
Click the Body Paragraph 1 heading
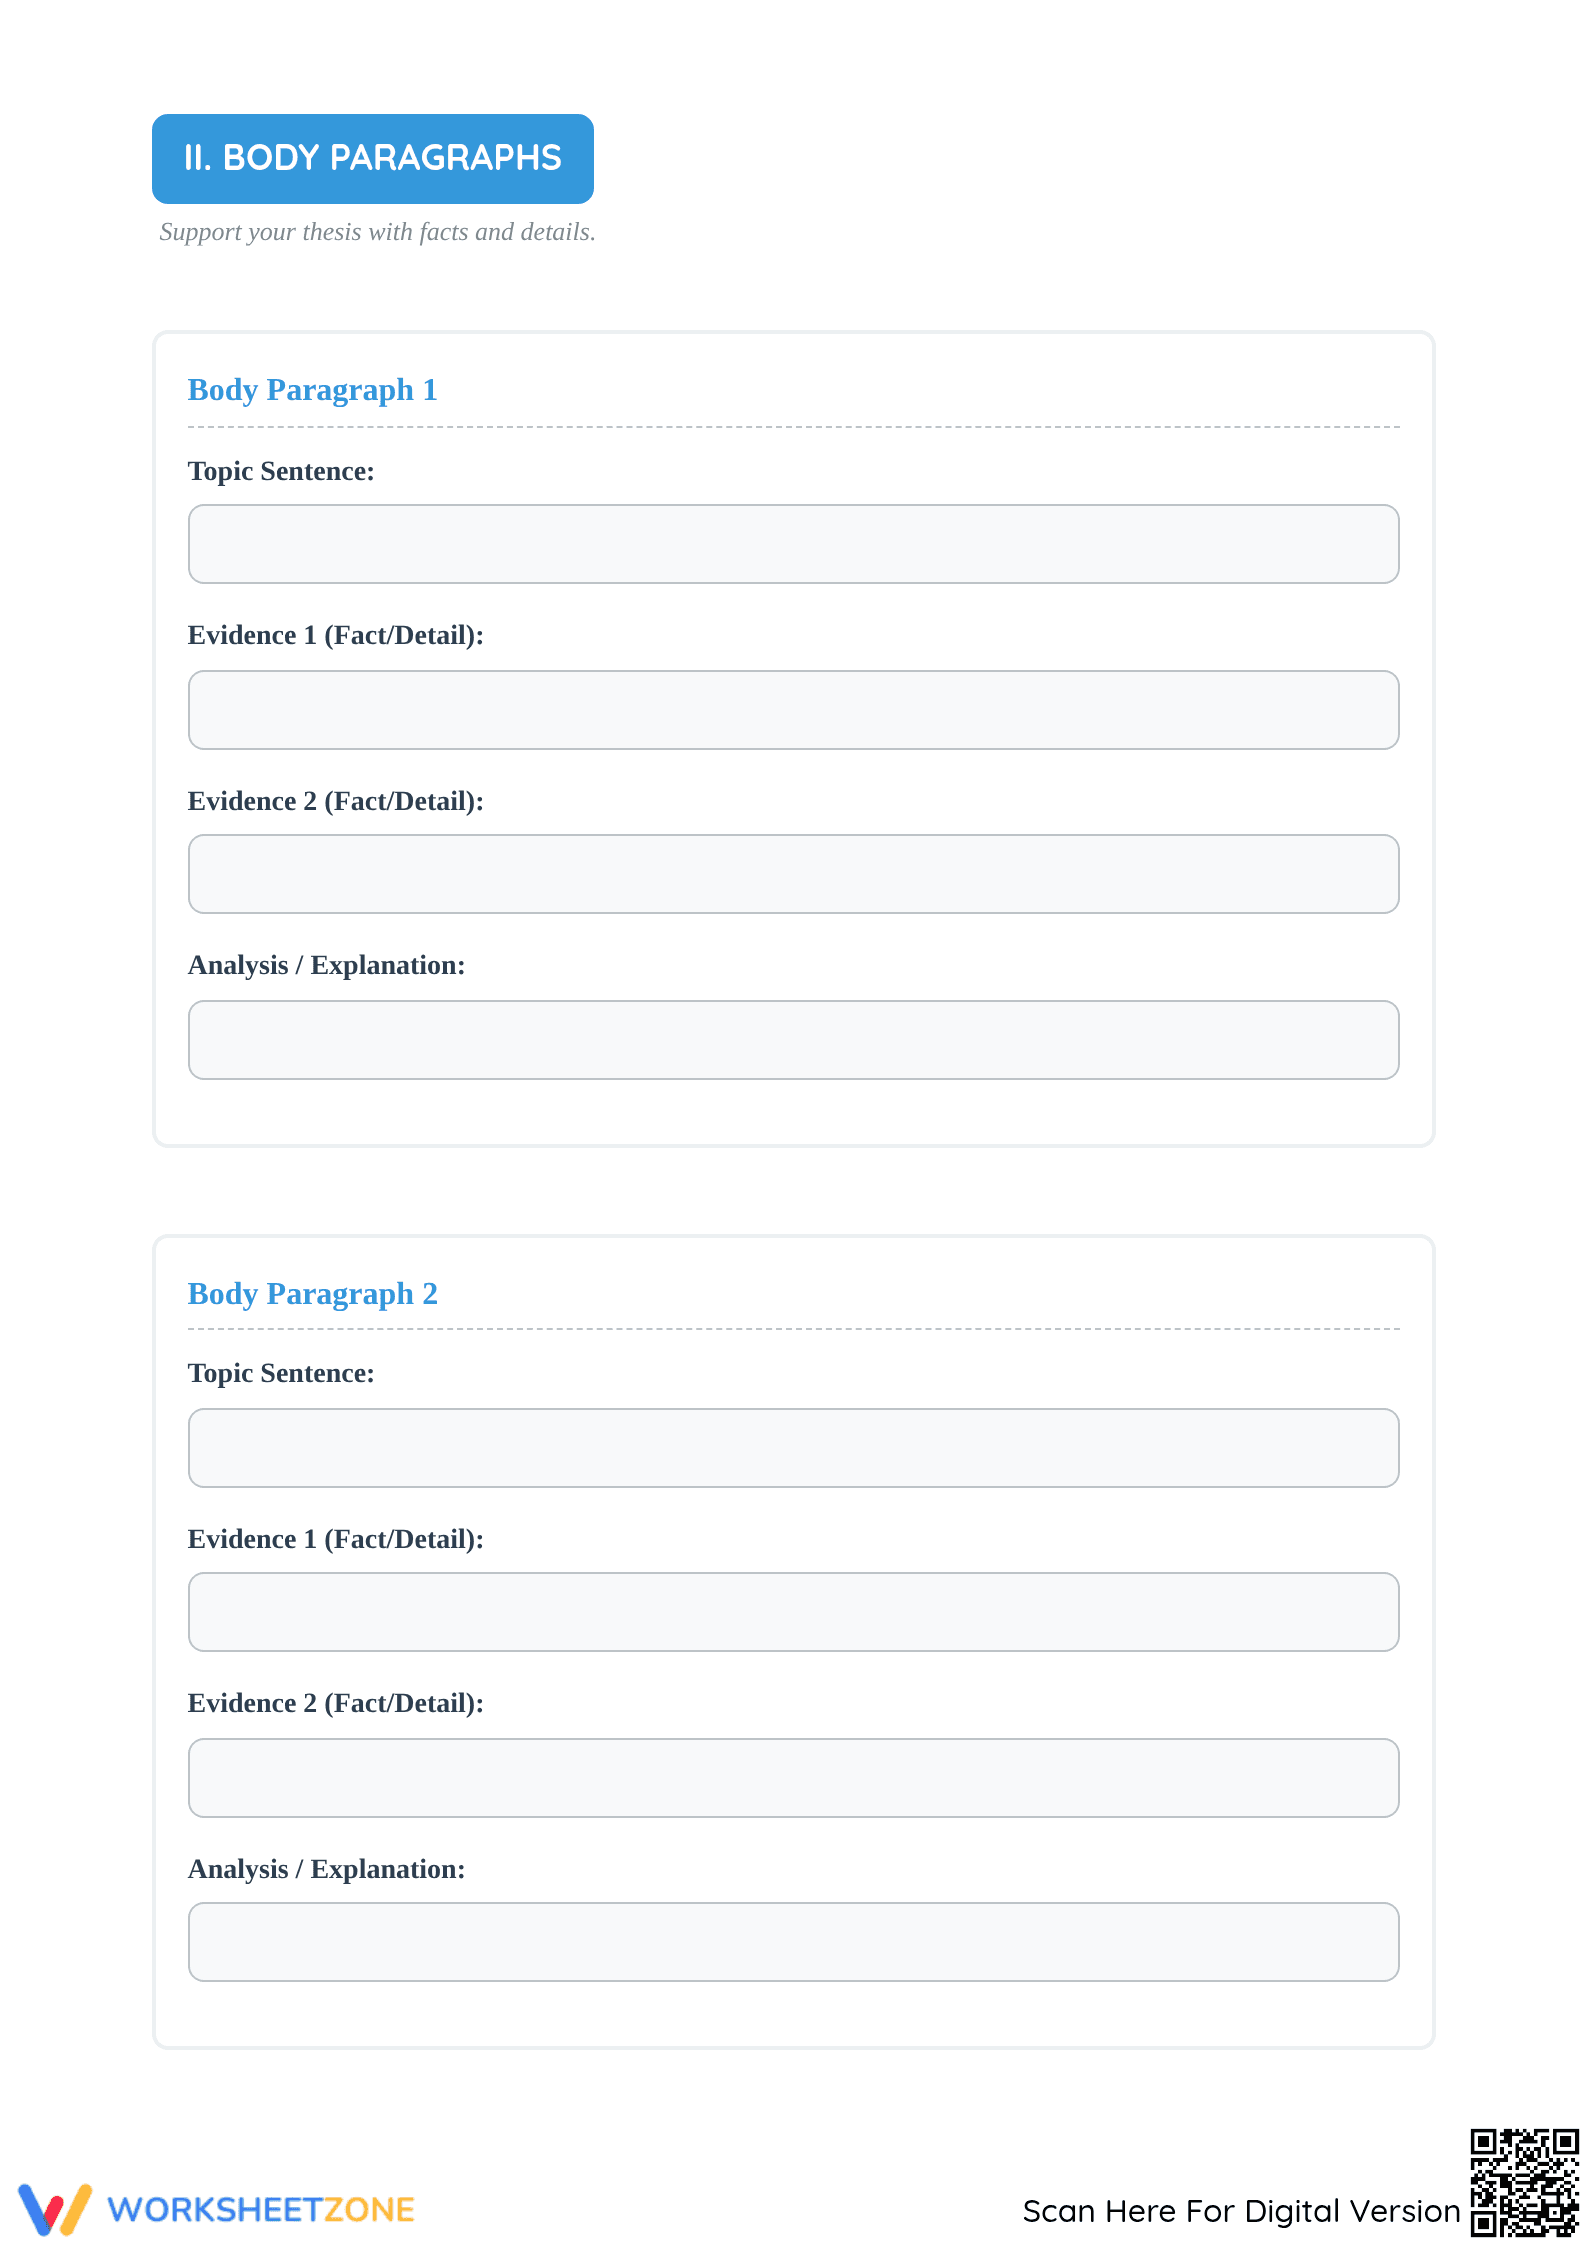pyautogui.click(x=313, y=390)
